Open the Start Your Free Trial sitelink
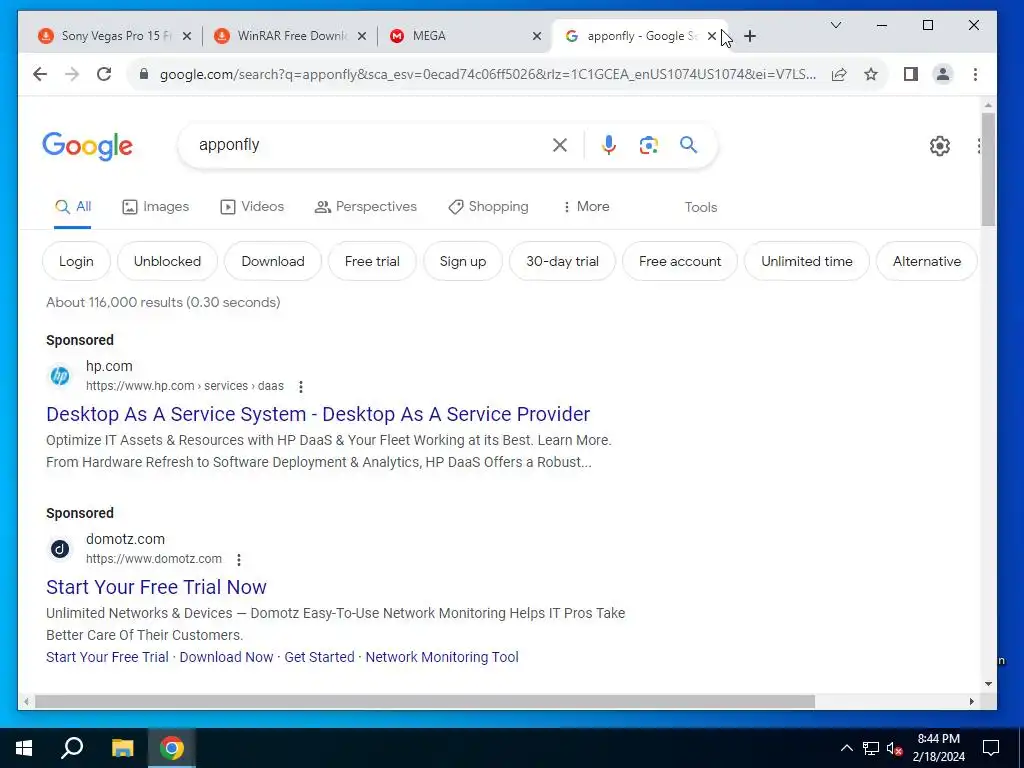This screenshot has width=1024, height=768. pyautogui.click(x=107, y=657)
